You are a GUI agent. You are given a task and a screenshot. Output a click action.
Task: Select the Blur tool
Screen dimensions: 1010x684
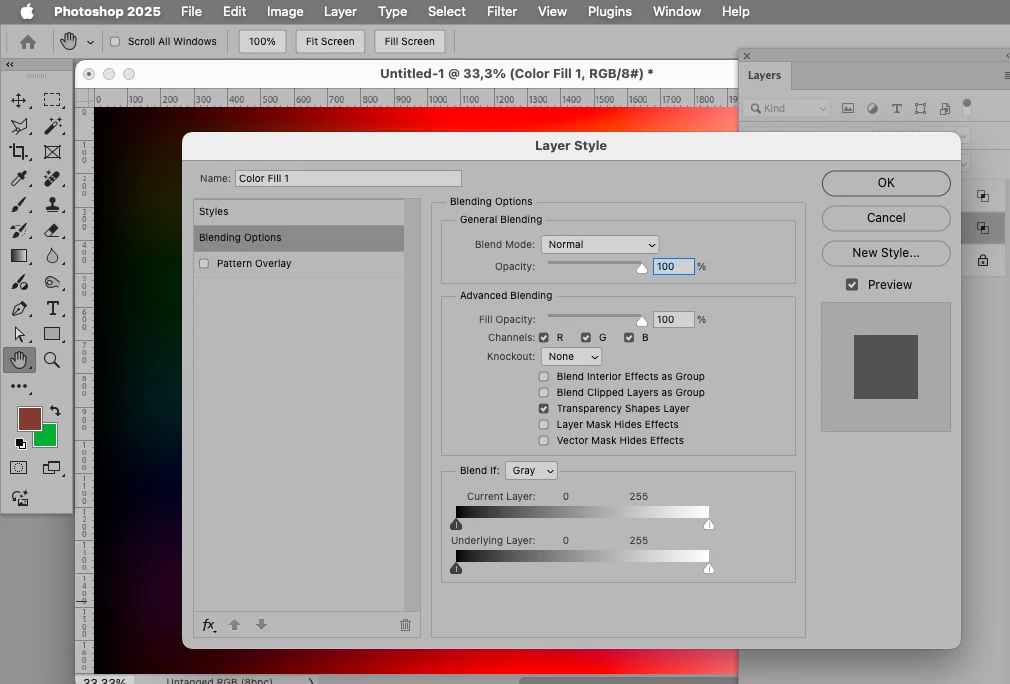52,256
